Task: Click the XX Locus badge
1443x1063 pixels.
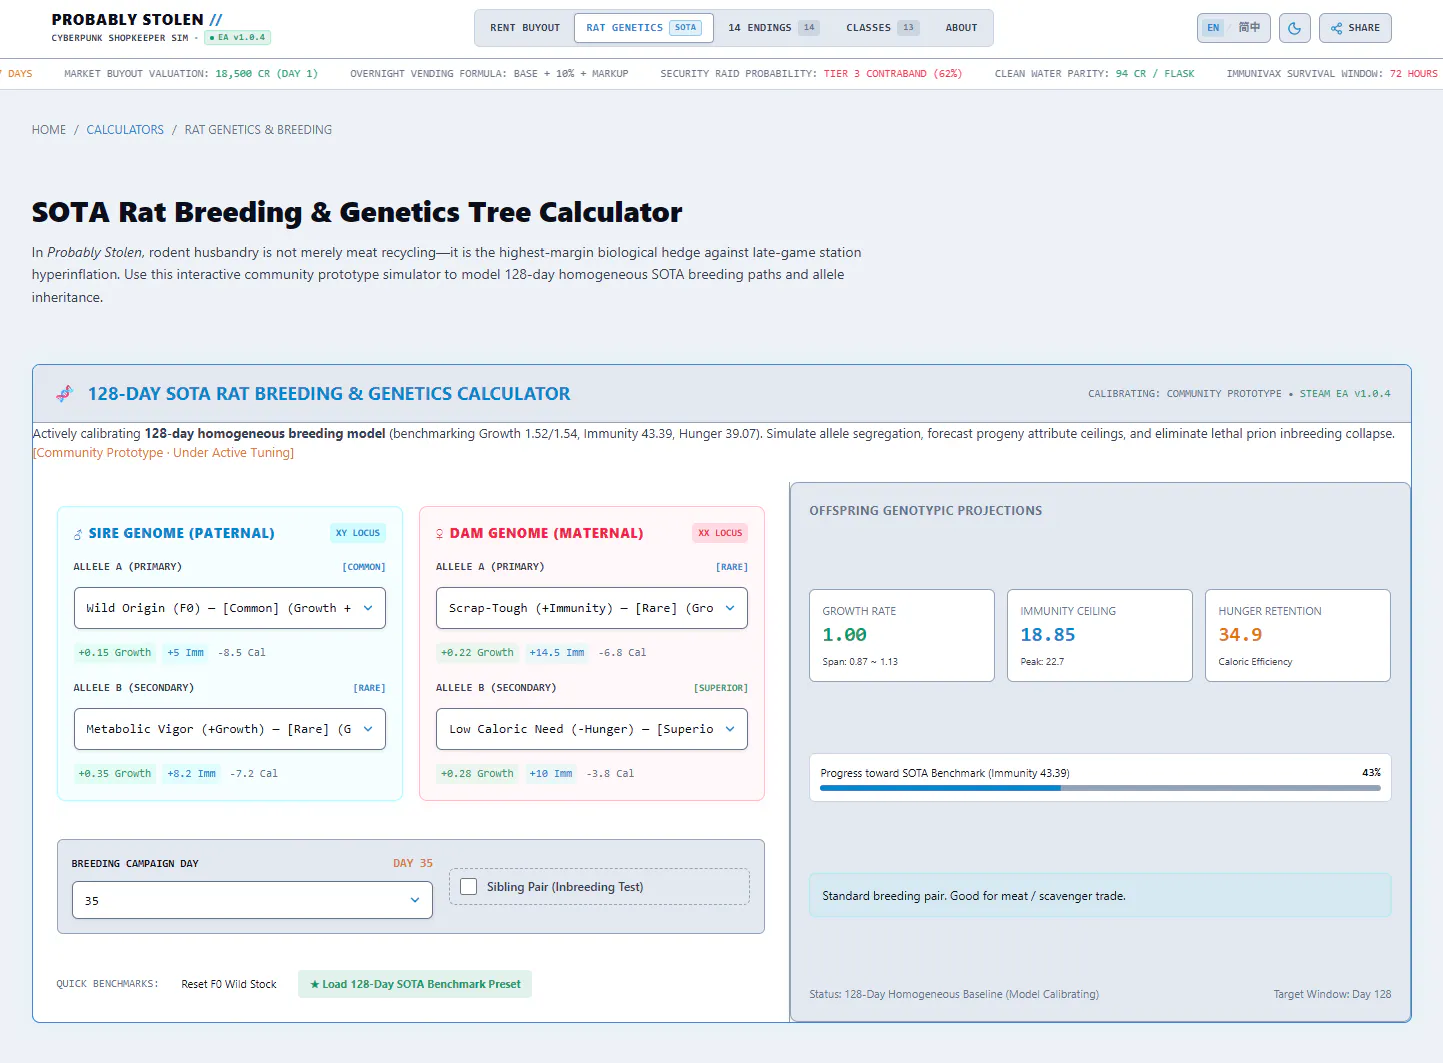Action: [720, 533]
